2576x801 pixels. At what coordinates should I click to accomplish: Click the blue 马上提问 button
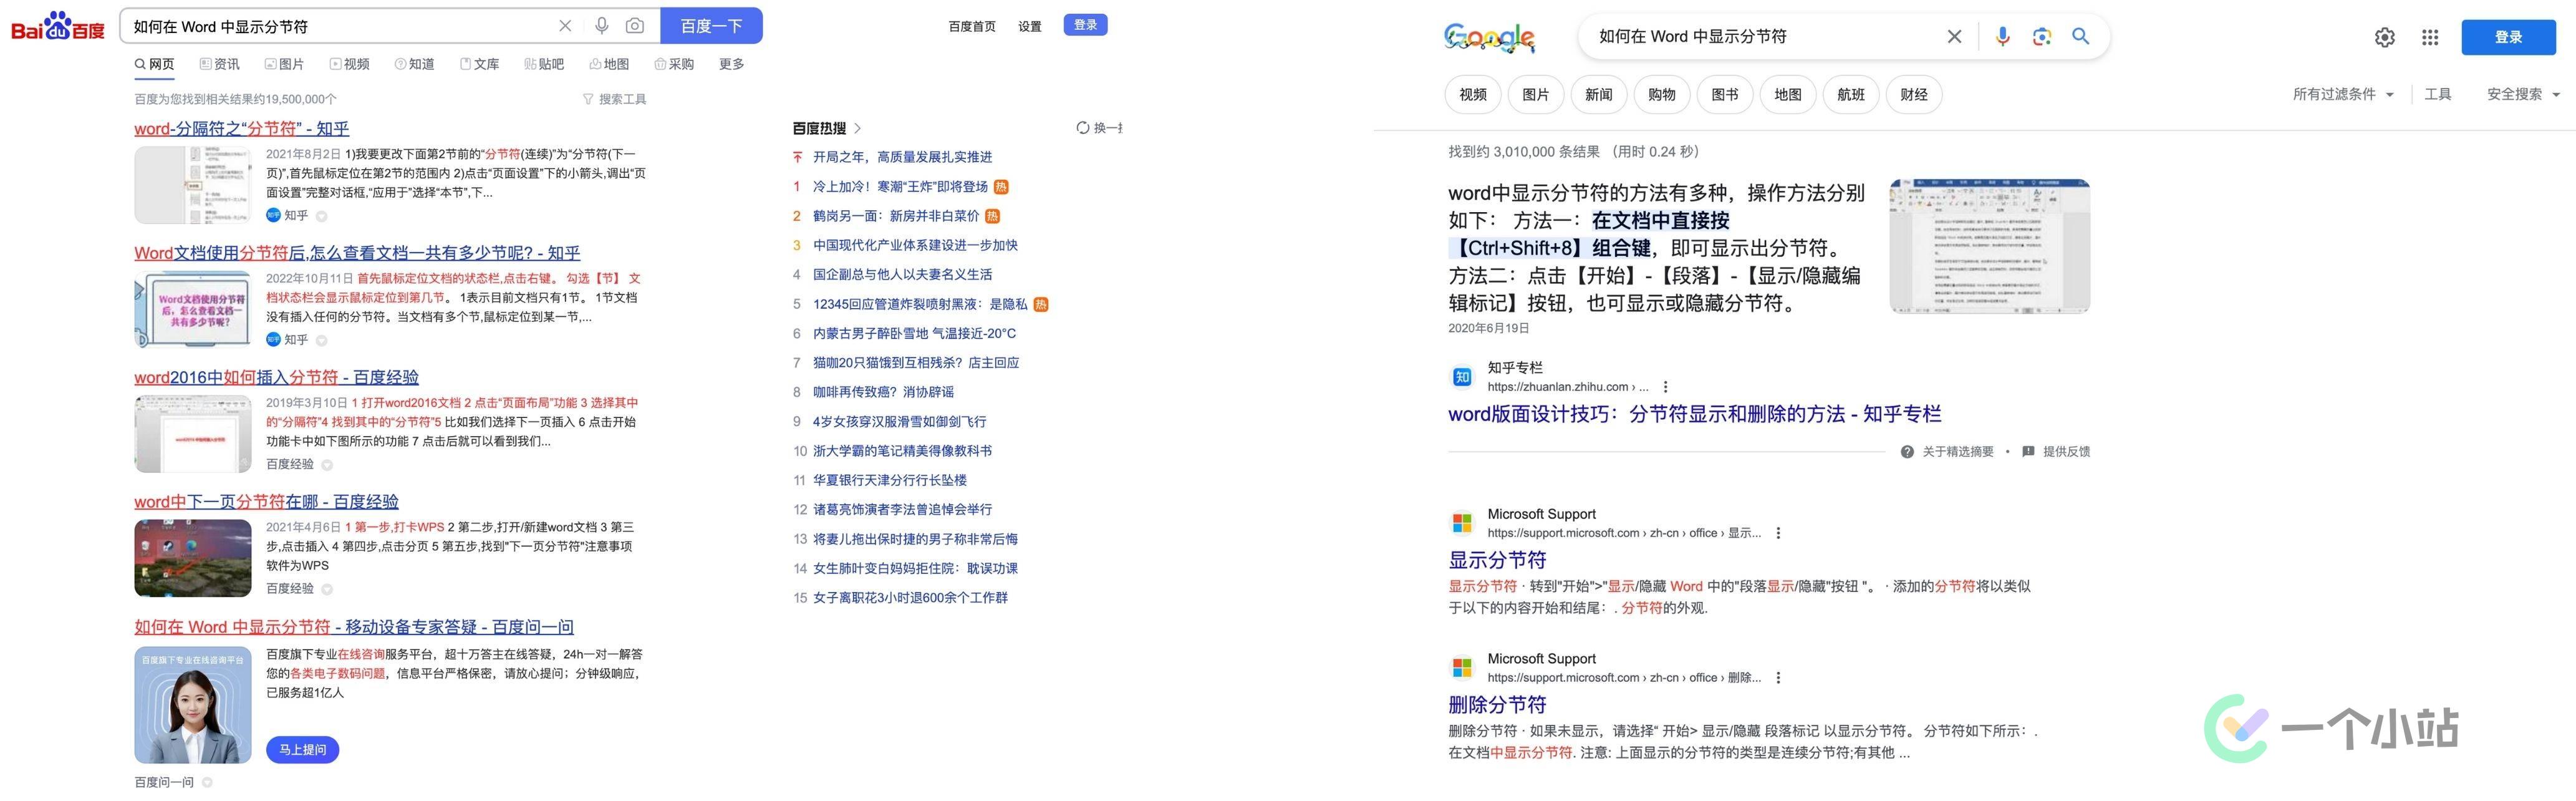tap(302, 750)
